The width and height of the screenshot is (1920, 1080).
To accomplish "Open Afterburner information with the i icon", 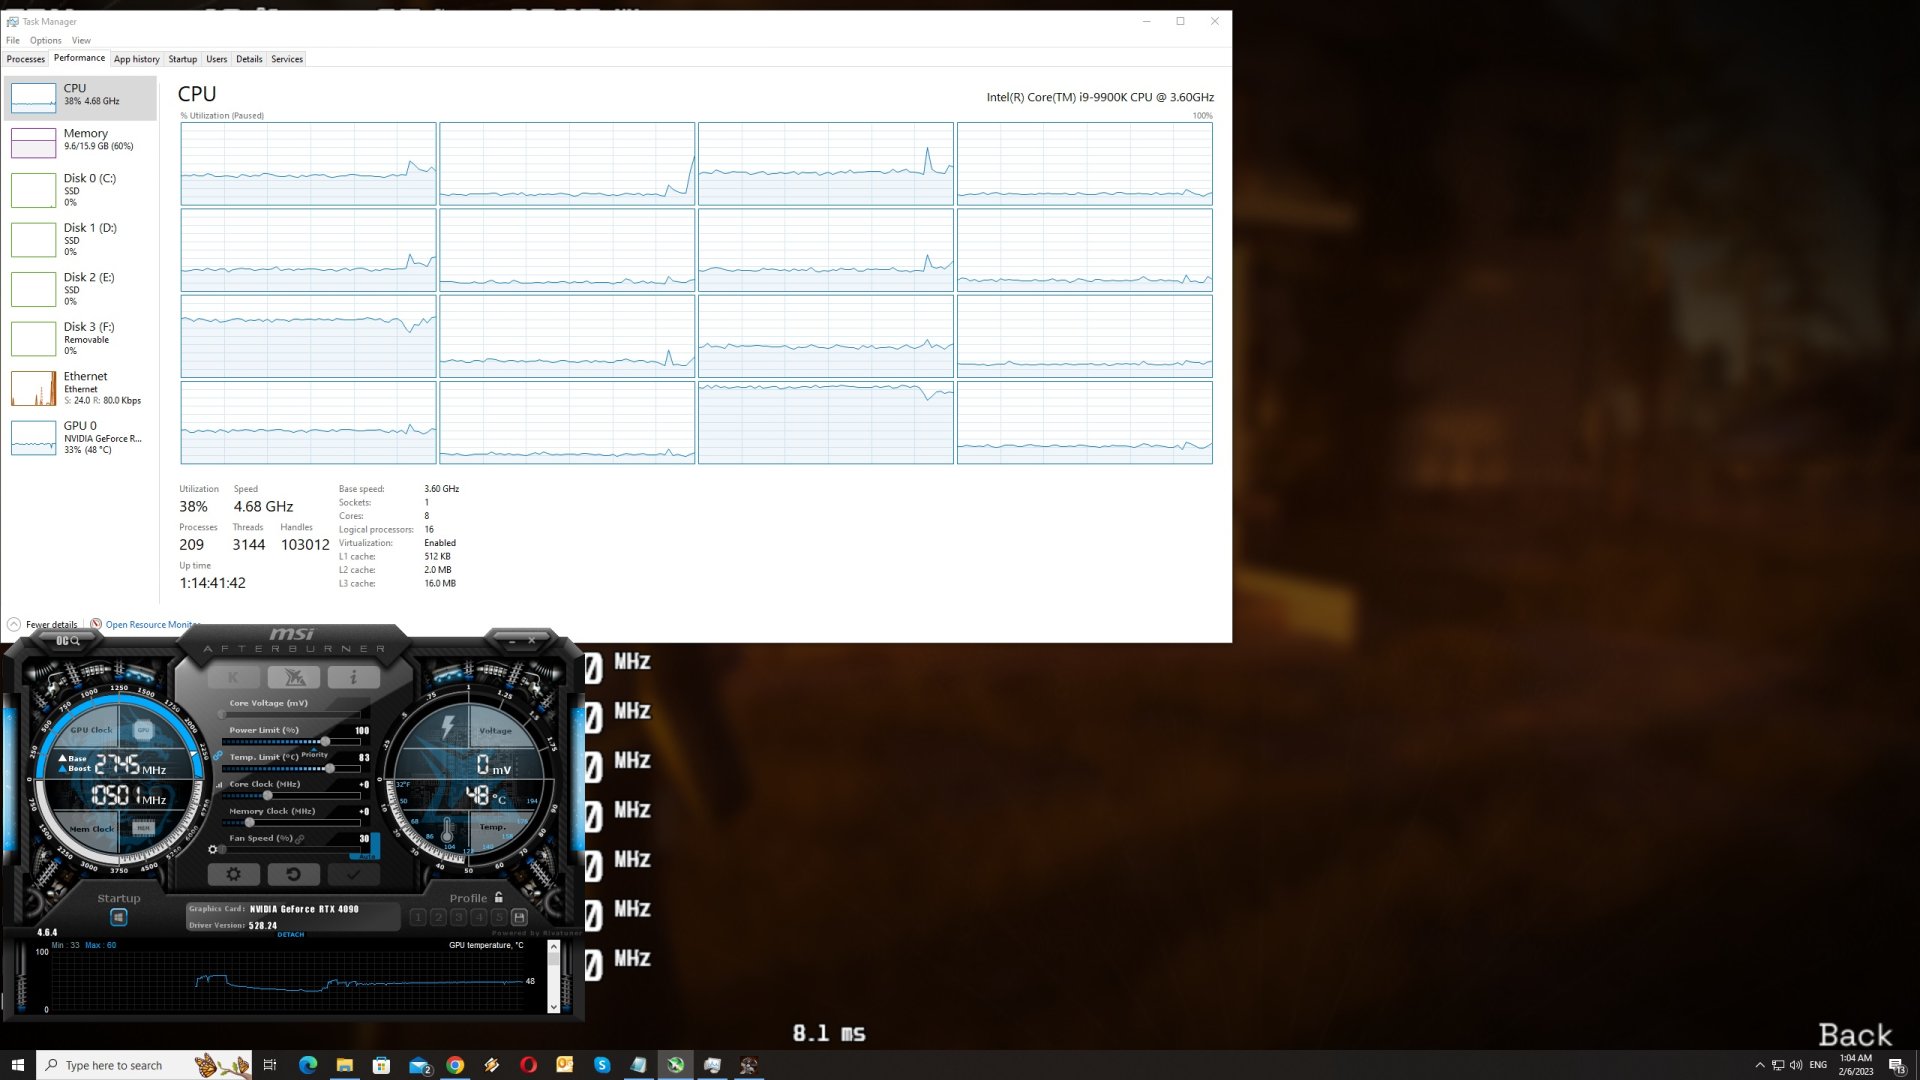I will 354,677.
